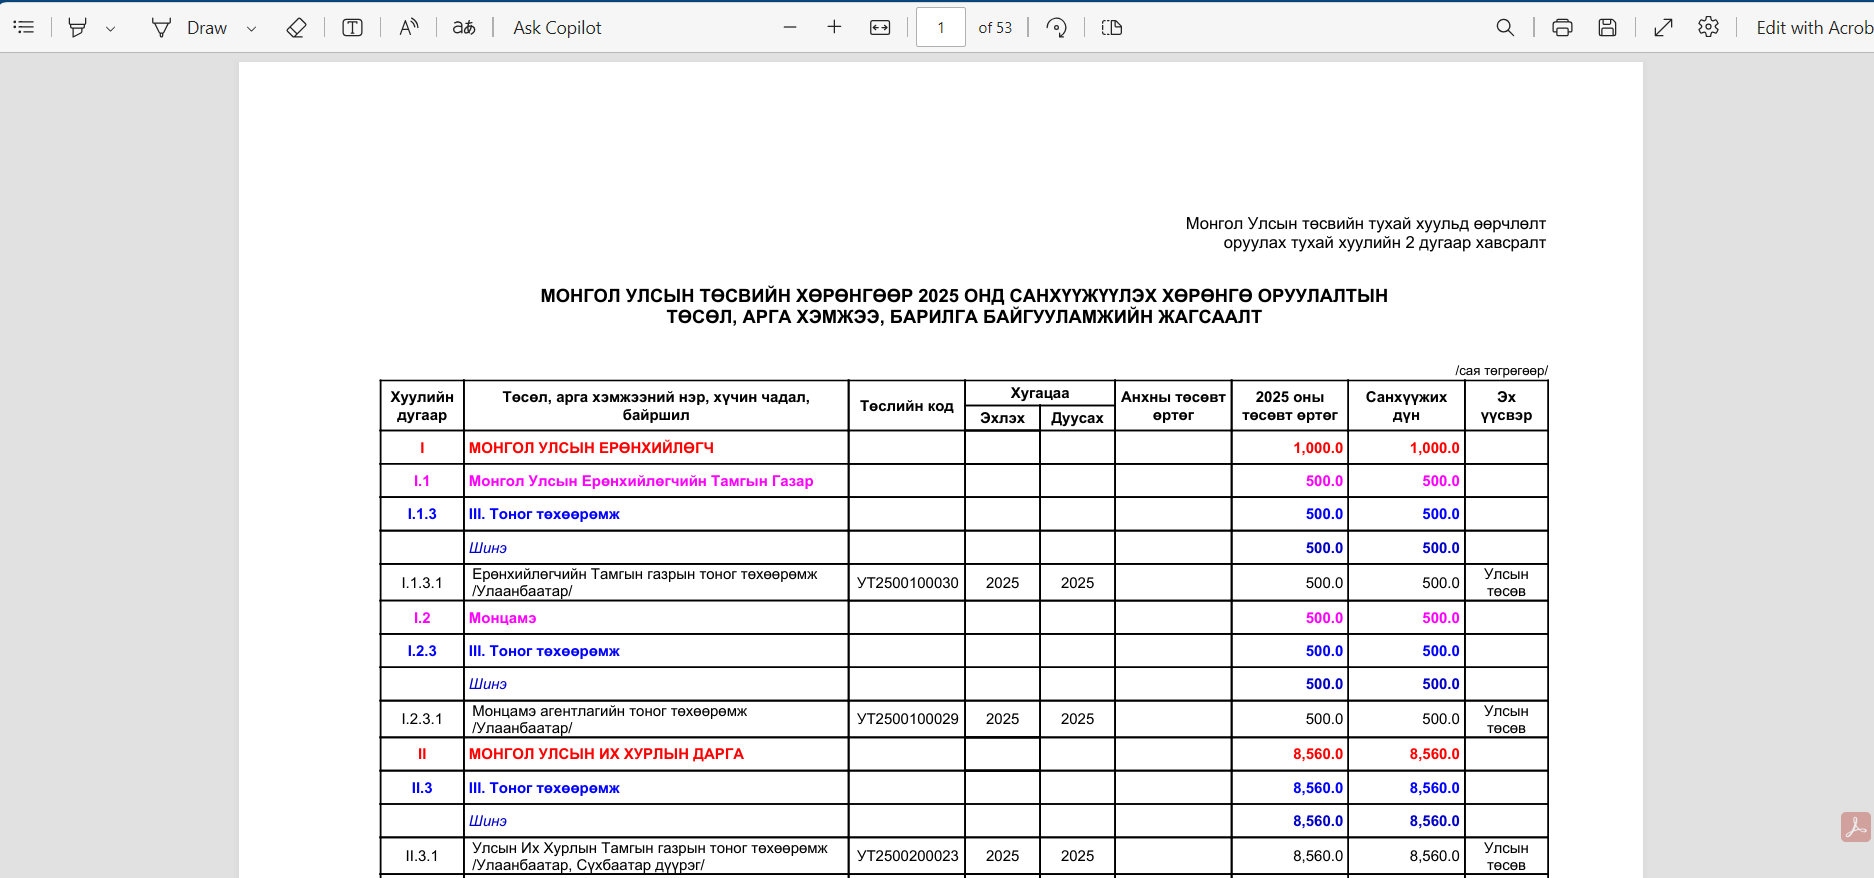The width and height of the screenshot is (1874, 878).
Task: Rotate the PDF page
Action: point(1056,28)
